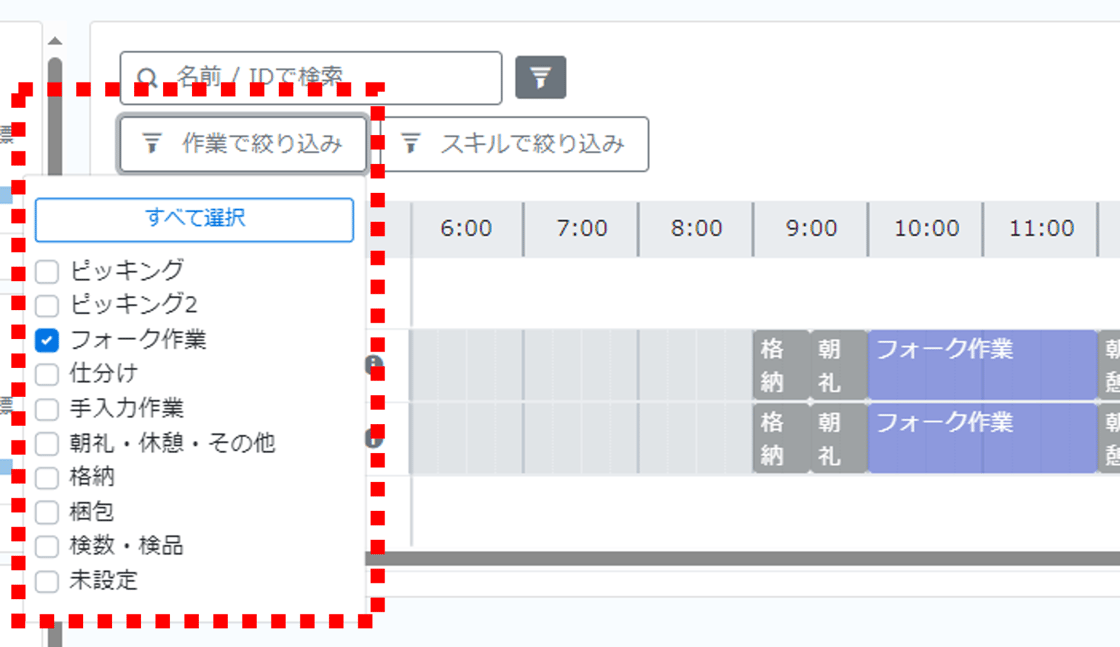This screenshot has width=1120, height=647.
Task: Click the gray filter funnel icon button
Action: (x=541, y=77)
